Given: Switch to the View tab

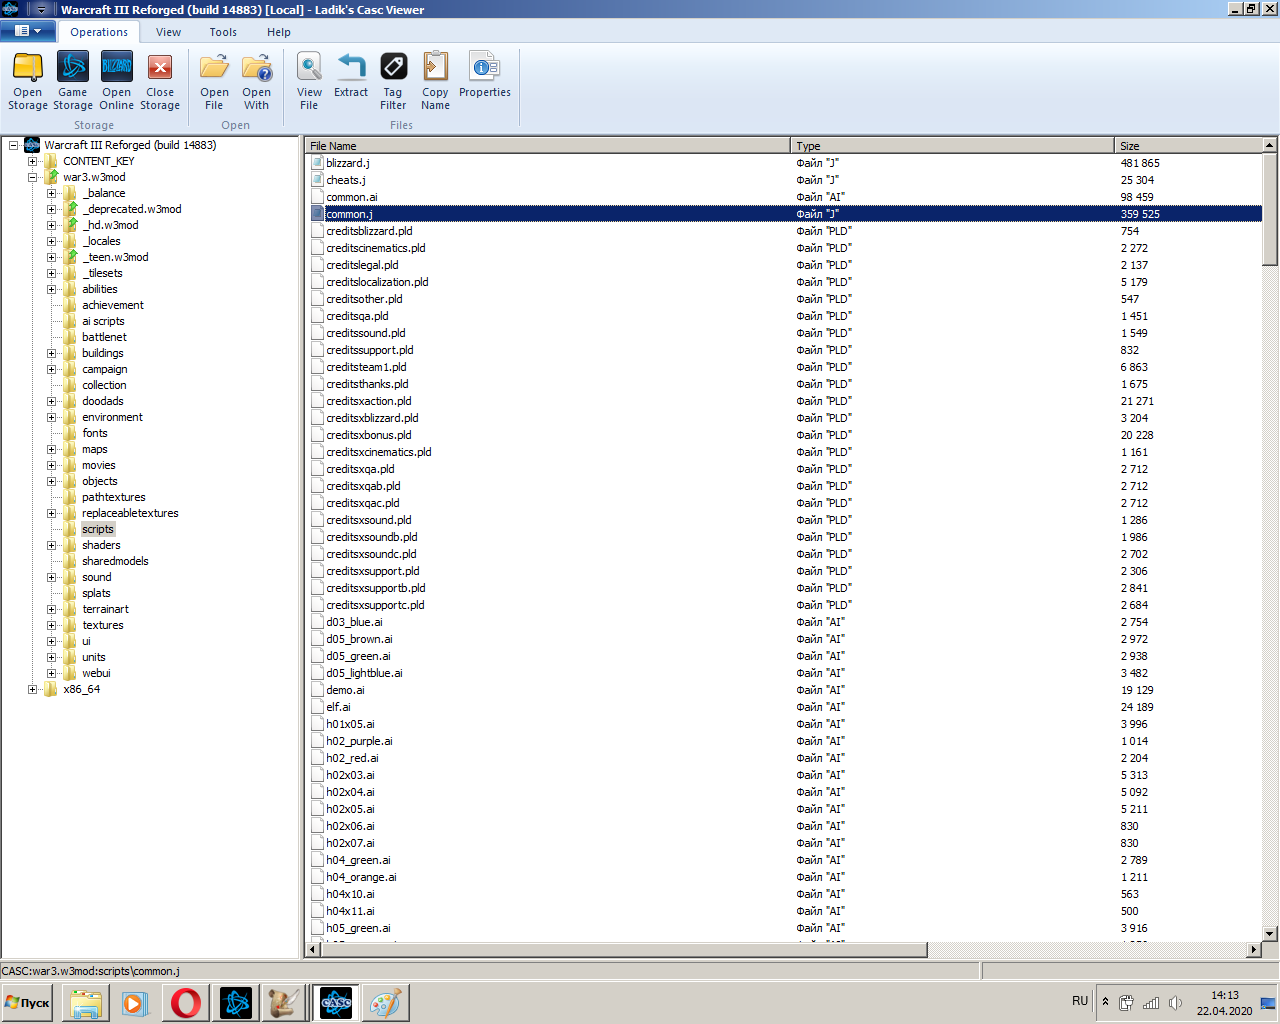Looking at the screenshot, I should tap(168, 32).
